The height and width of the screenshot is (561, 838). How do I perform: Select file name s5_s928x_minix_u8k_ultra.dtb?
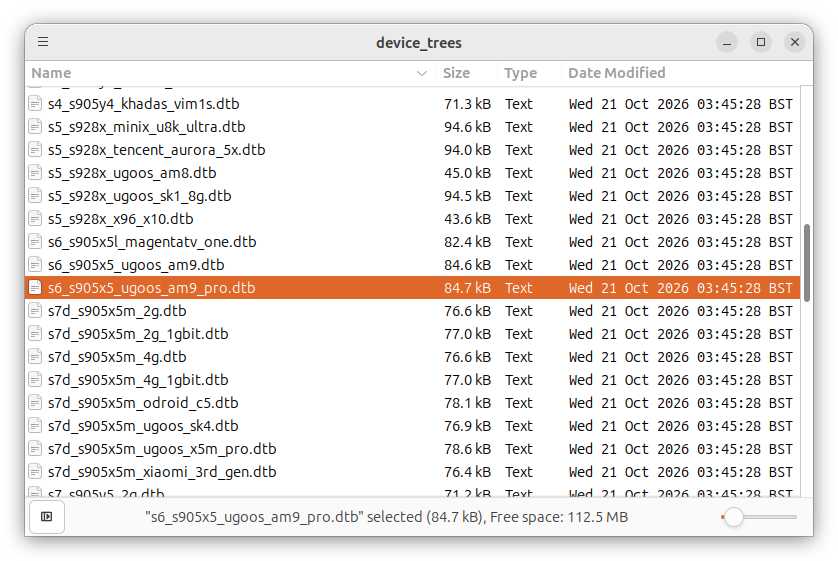146,127
